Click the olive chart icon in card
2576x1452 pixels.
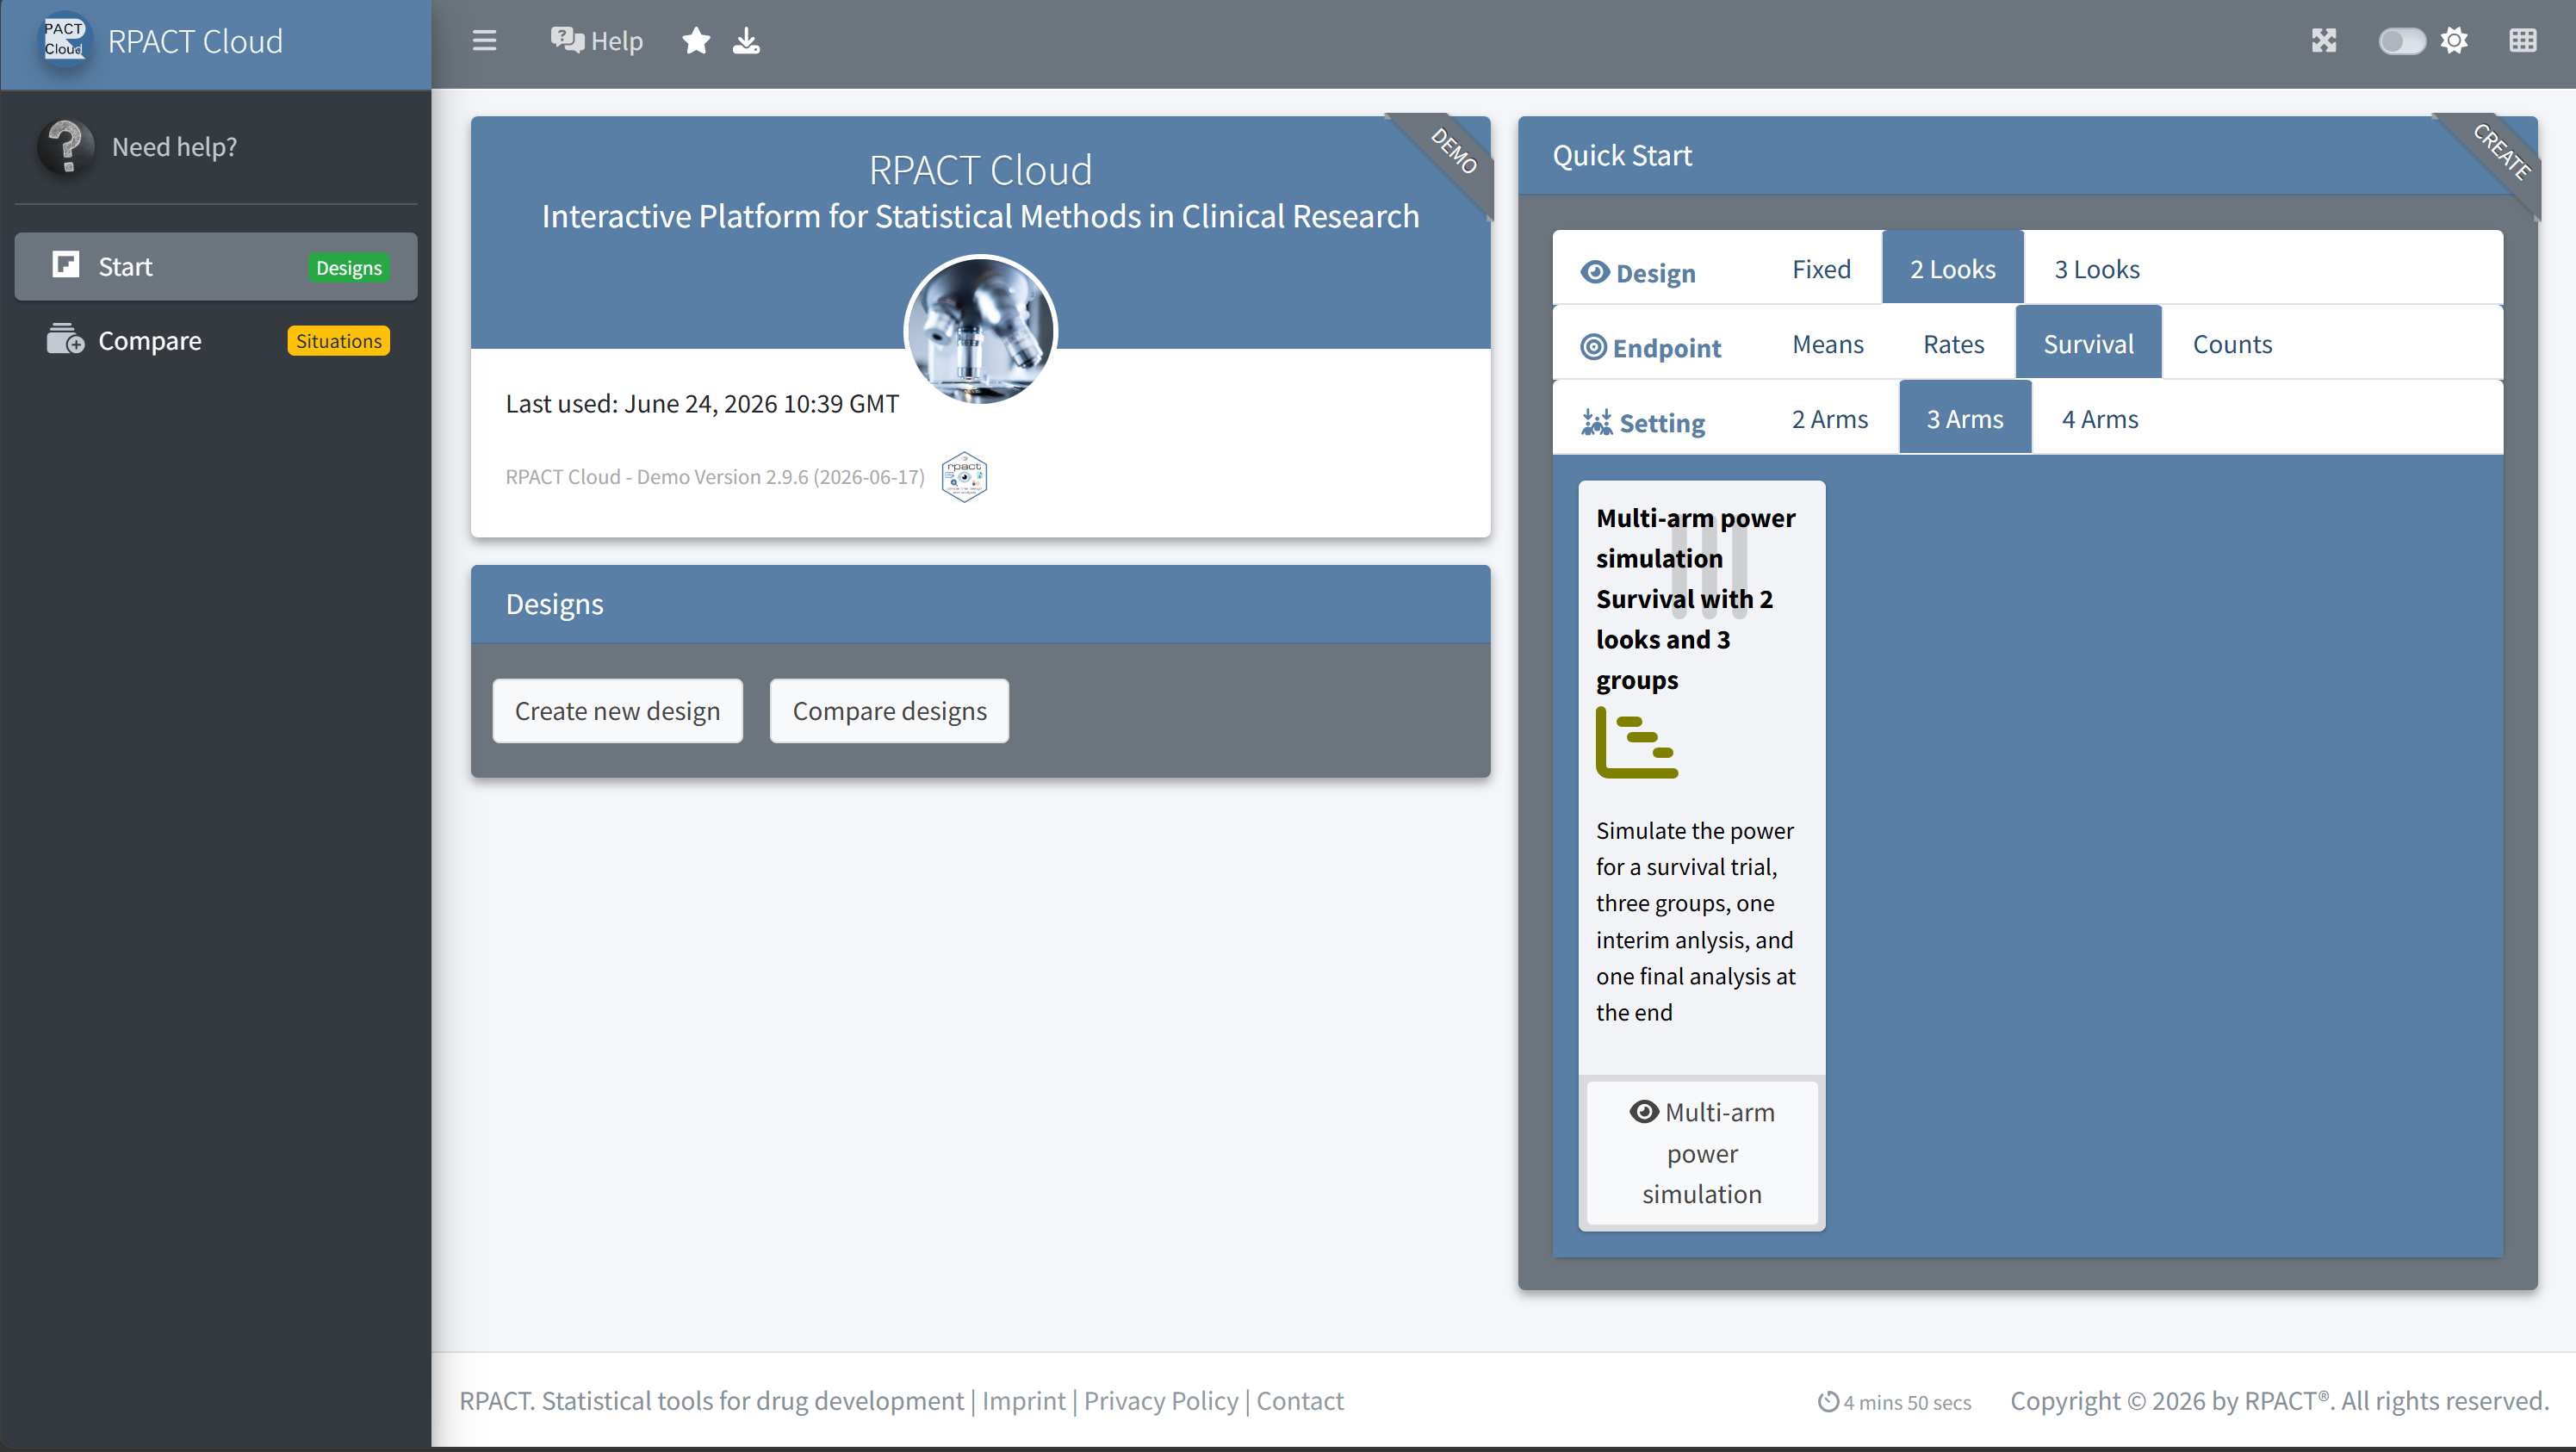[x=1636, y=742]
